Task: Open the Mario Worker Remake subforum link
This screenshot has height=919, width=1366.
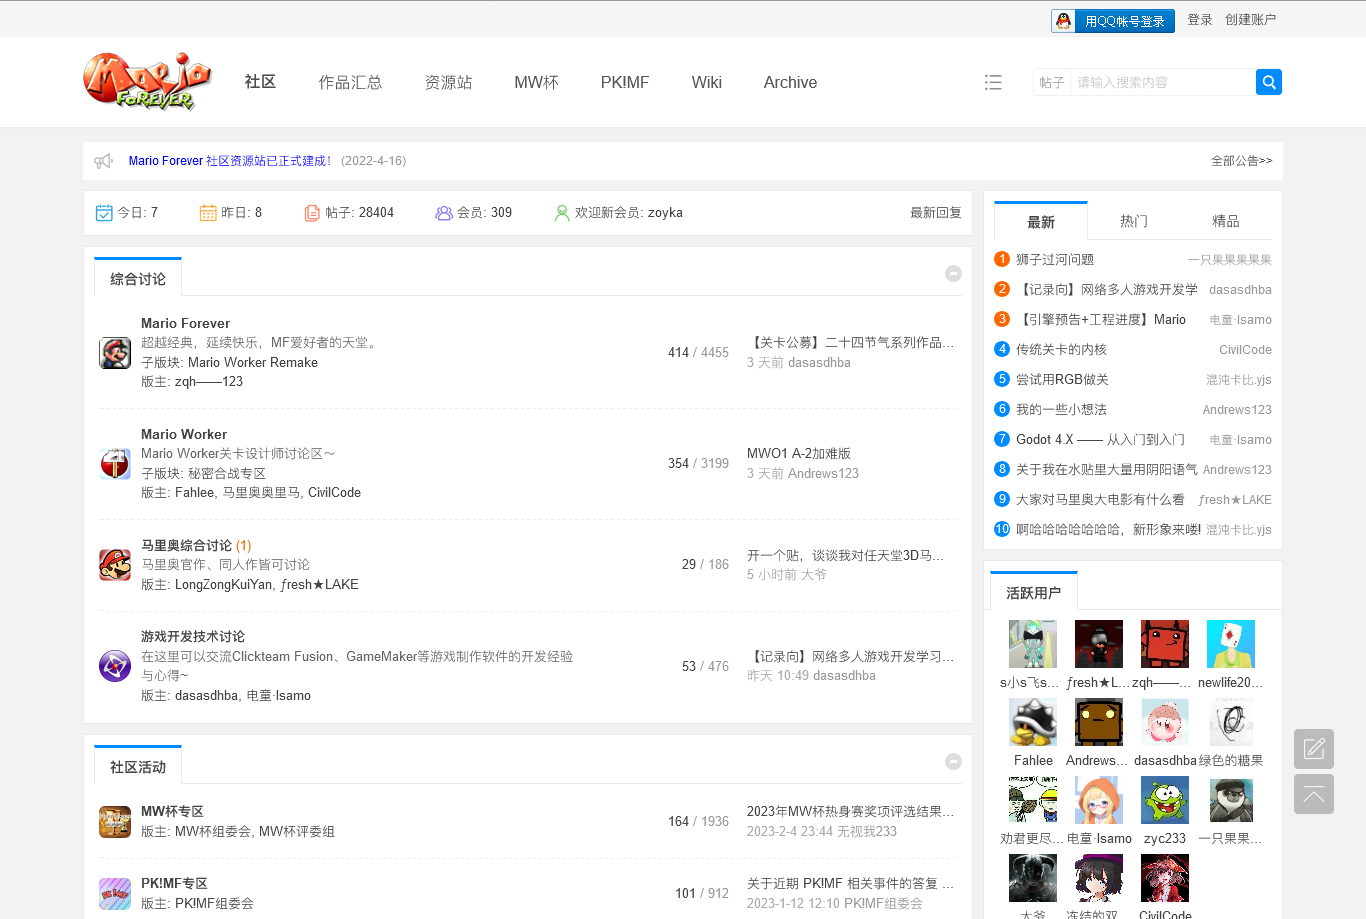Action: point(253,363)
